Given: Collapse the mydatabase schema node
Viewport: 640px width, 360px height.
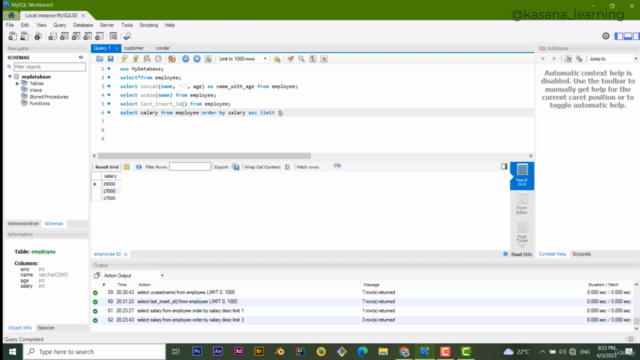Looking at the screenshot, I should click(10, 76).
